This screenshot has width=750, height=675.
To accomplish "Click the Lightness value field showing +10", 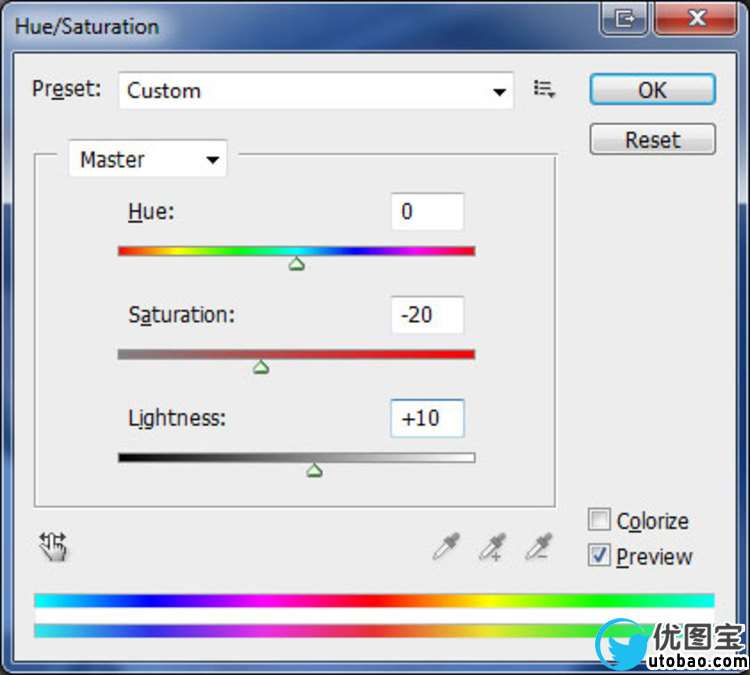I will tap(427, 418).
